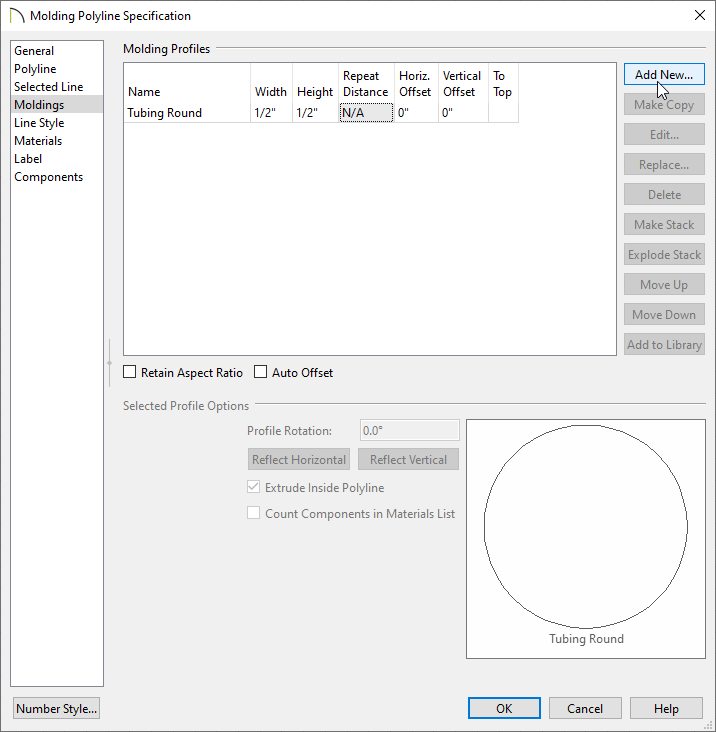Click the Add New... button
The height and width of the screenshot is (732, 716).
pyautogui.click(x=664, y=75)
